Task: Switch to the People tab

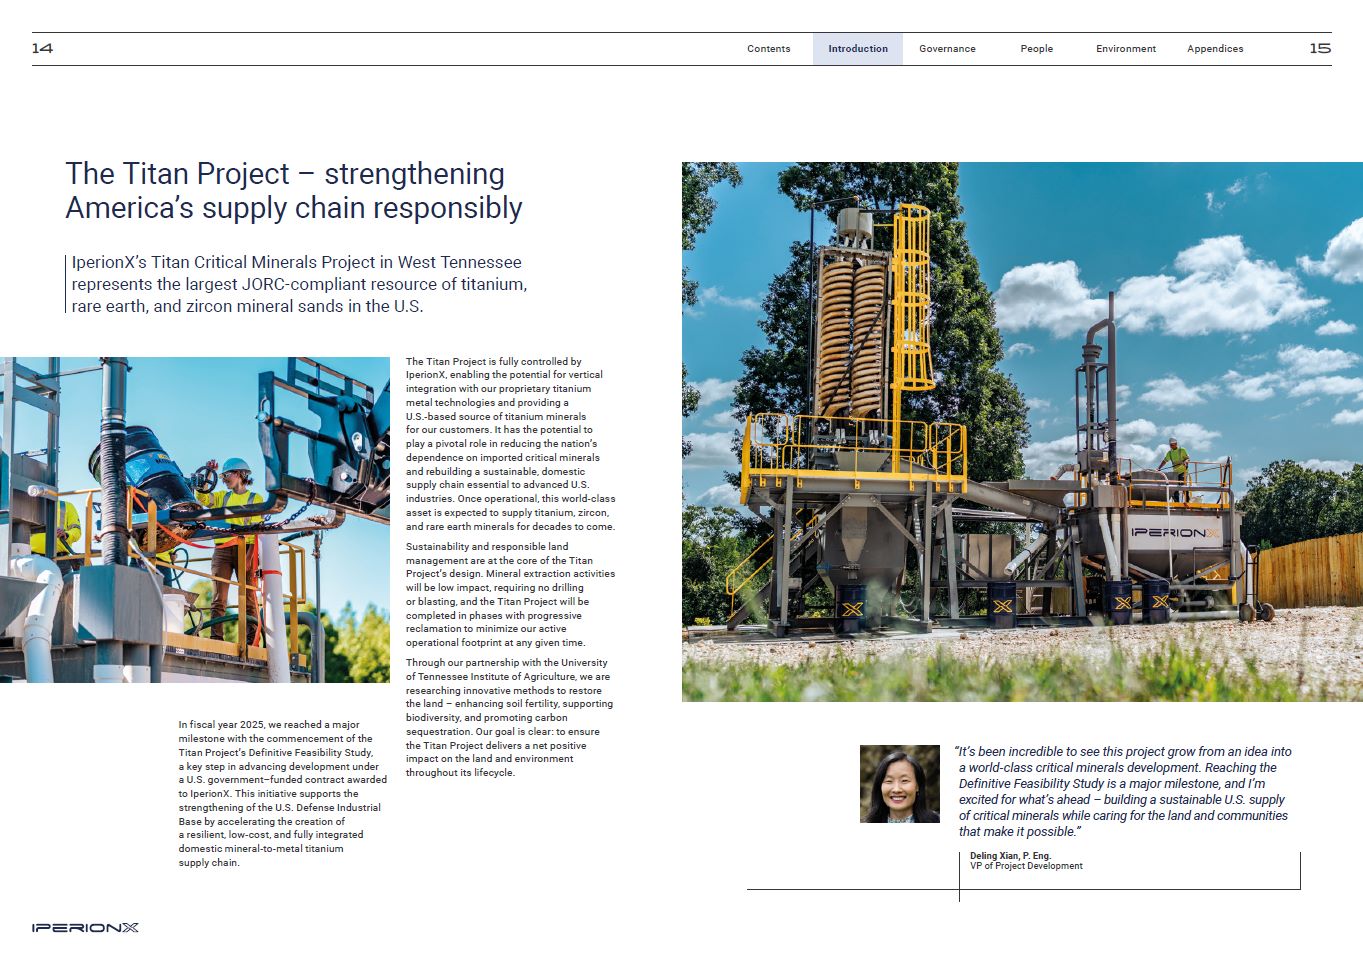Action: [x=1036, y=49]
